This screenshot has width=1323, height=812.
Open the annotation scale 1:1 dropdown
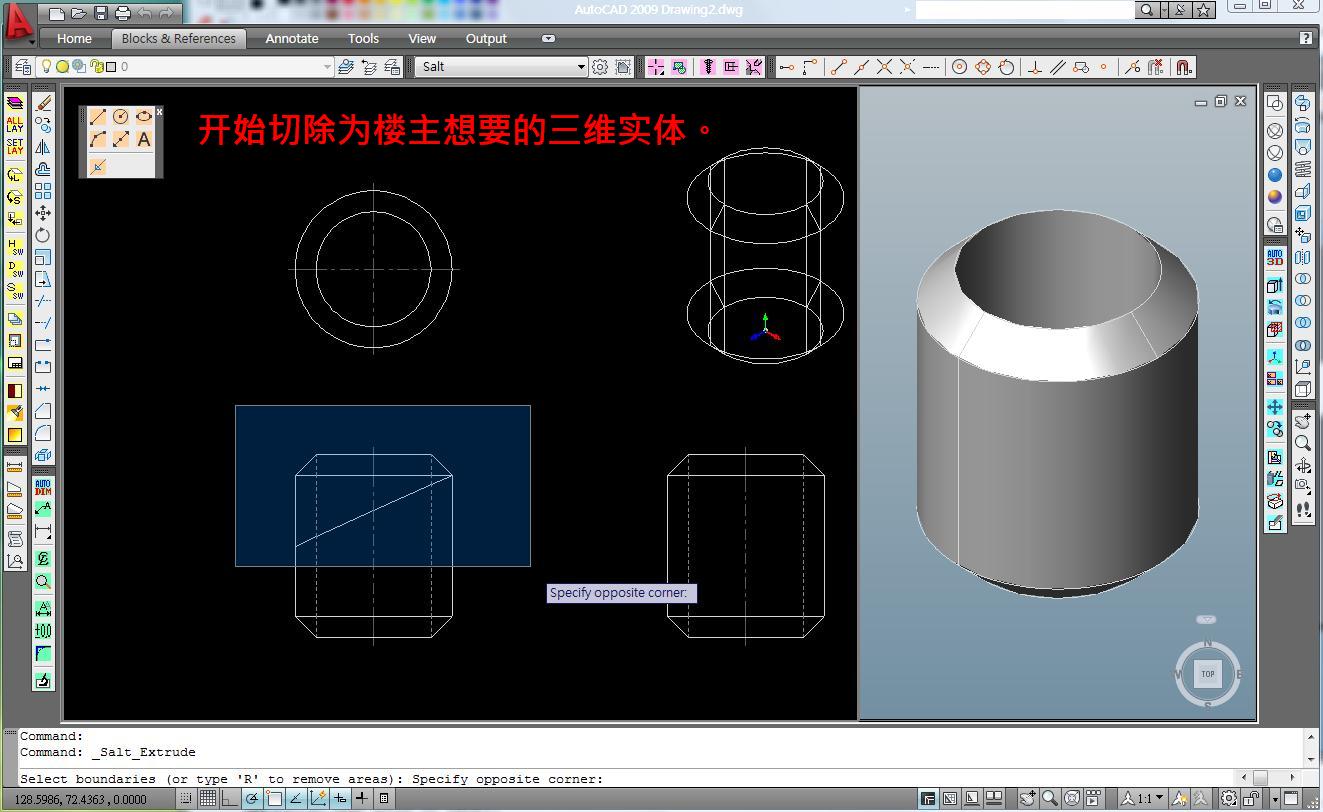(x=1145, y=799)
